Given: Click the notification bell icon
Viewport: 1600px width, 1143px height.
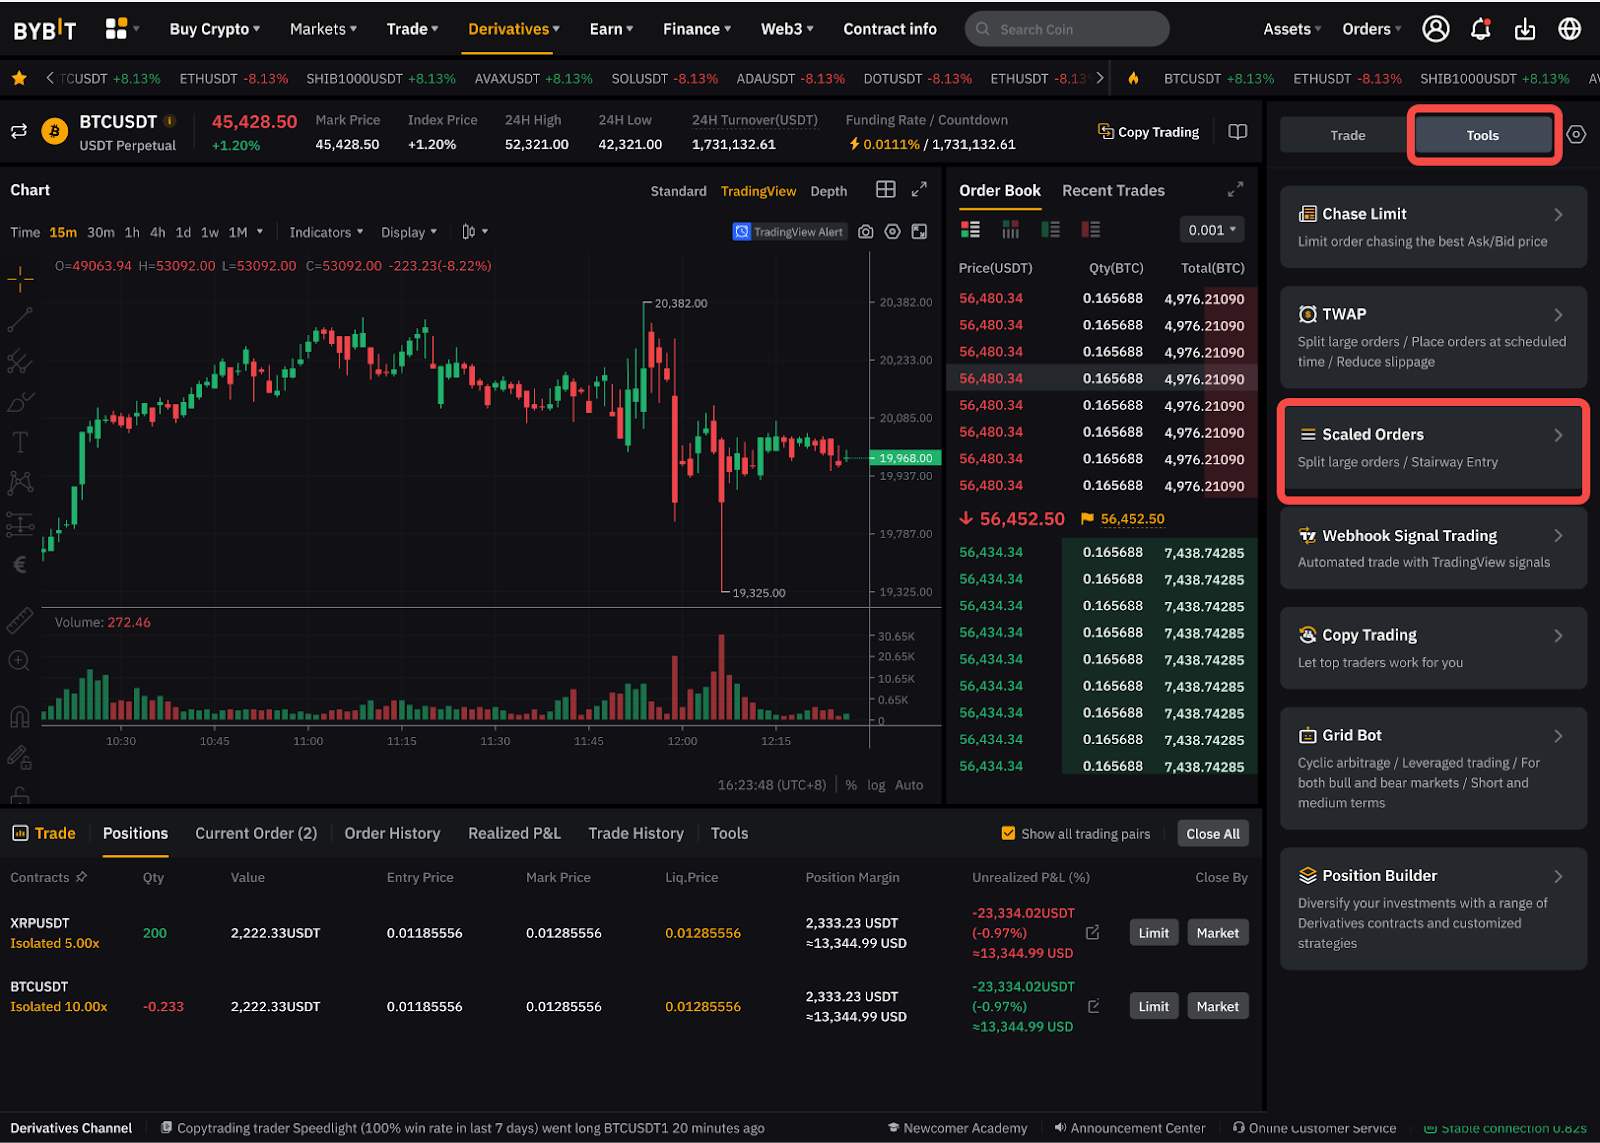Looking at the screenshot, I should pyautogui.click(x=1480, y=29).
